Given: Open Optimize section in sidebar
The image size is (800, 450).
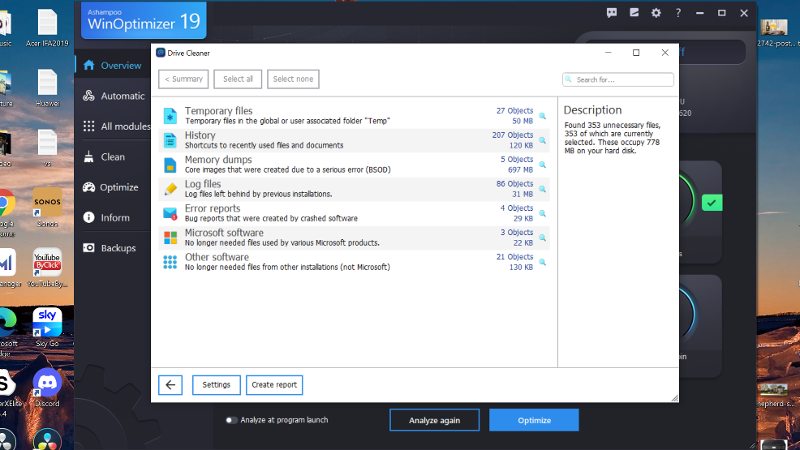Looking at the screenshot, I should point(113,187).
